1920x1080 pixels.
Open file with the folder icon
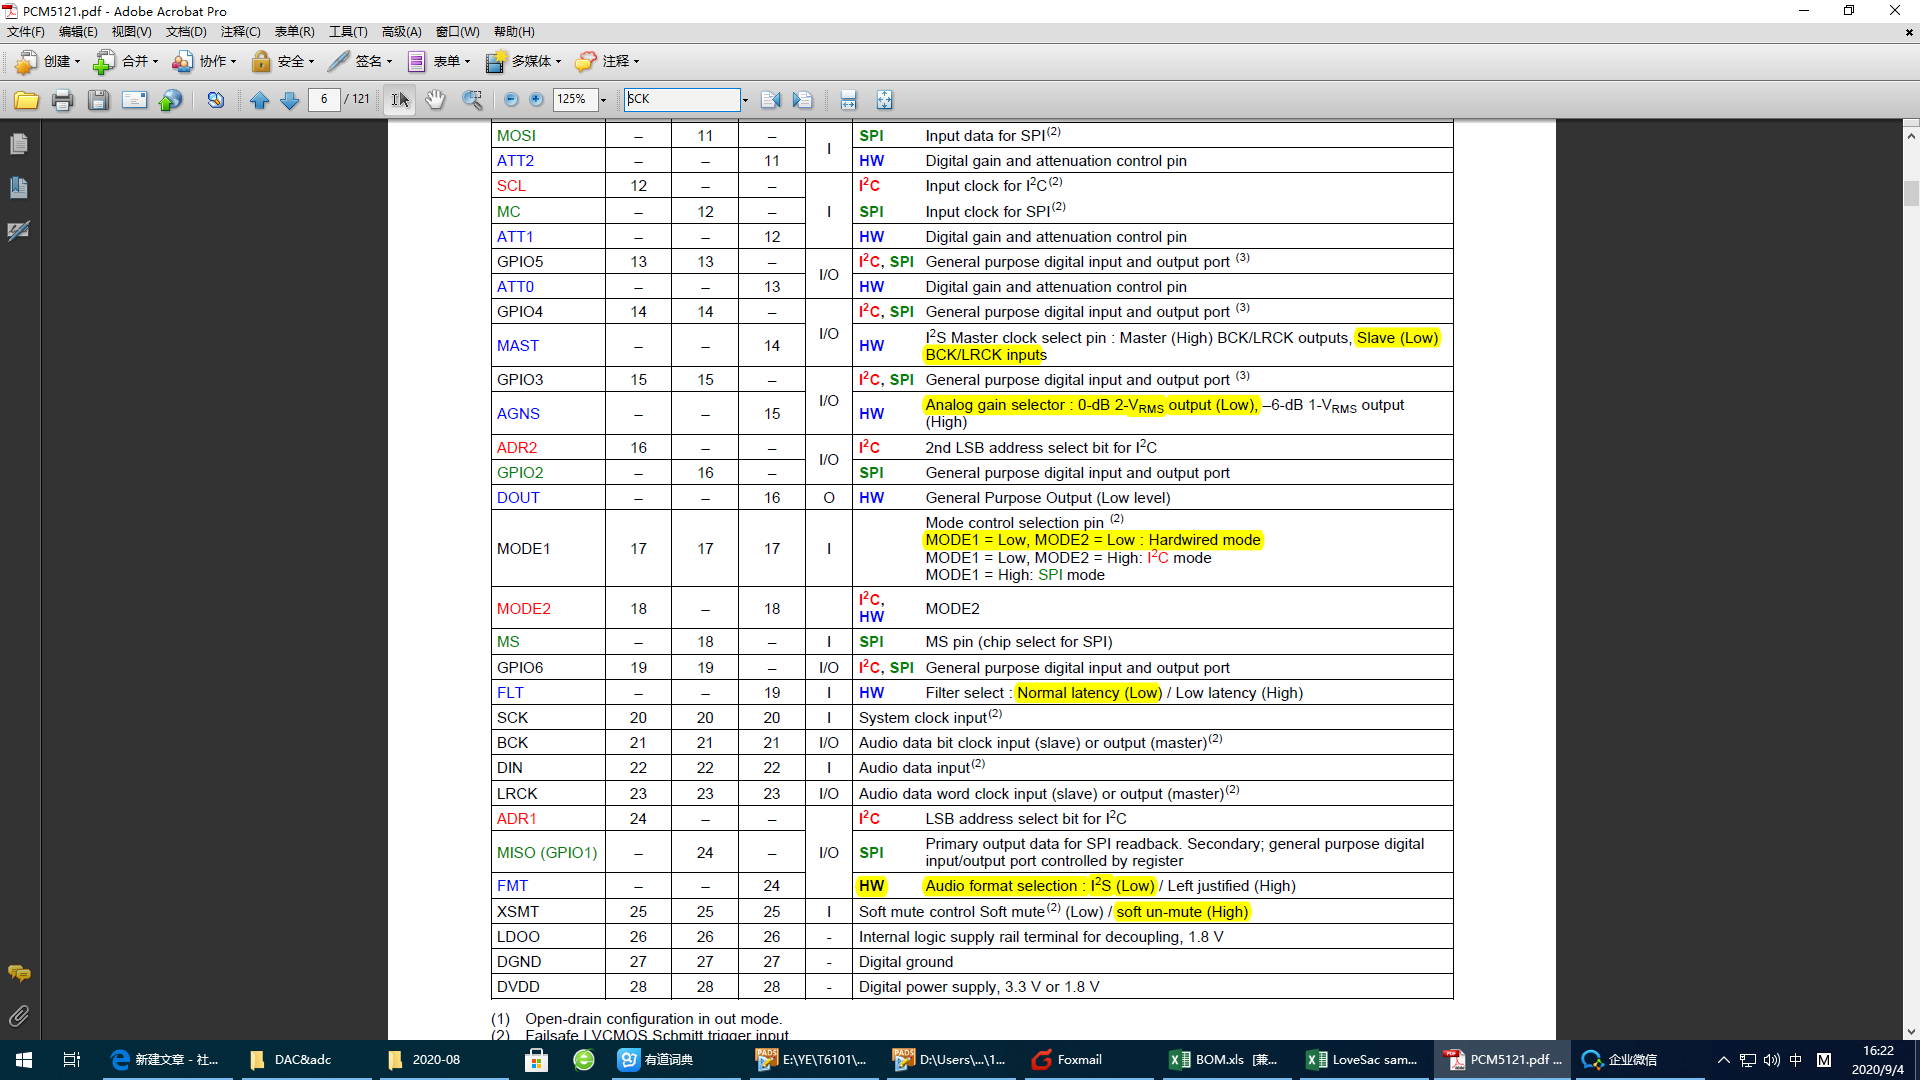26,100
